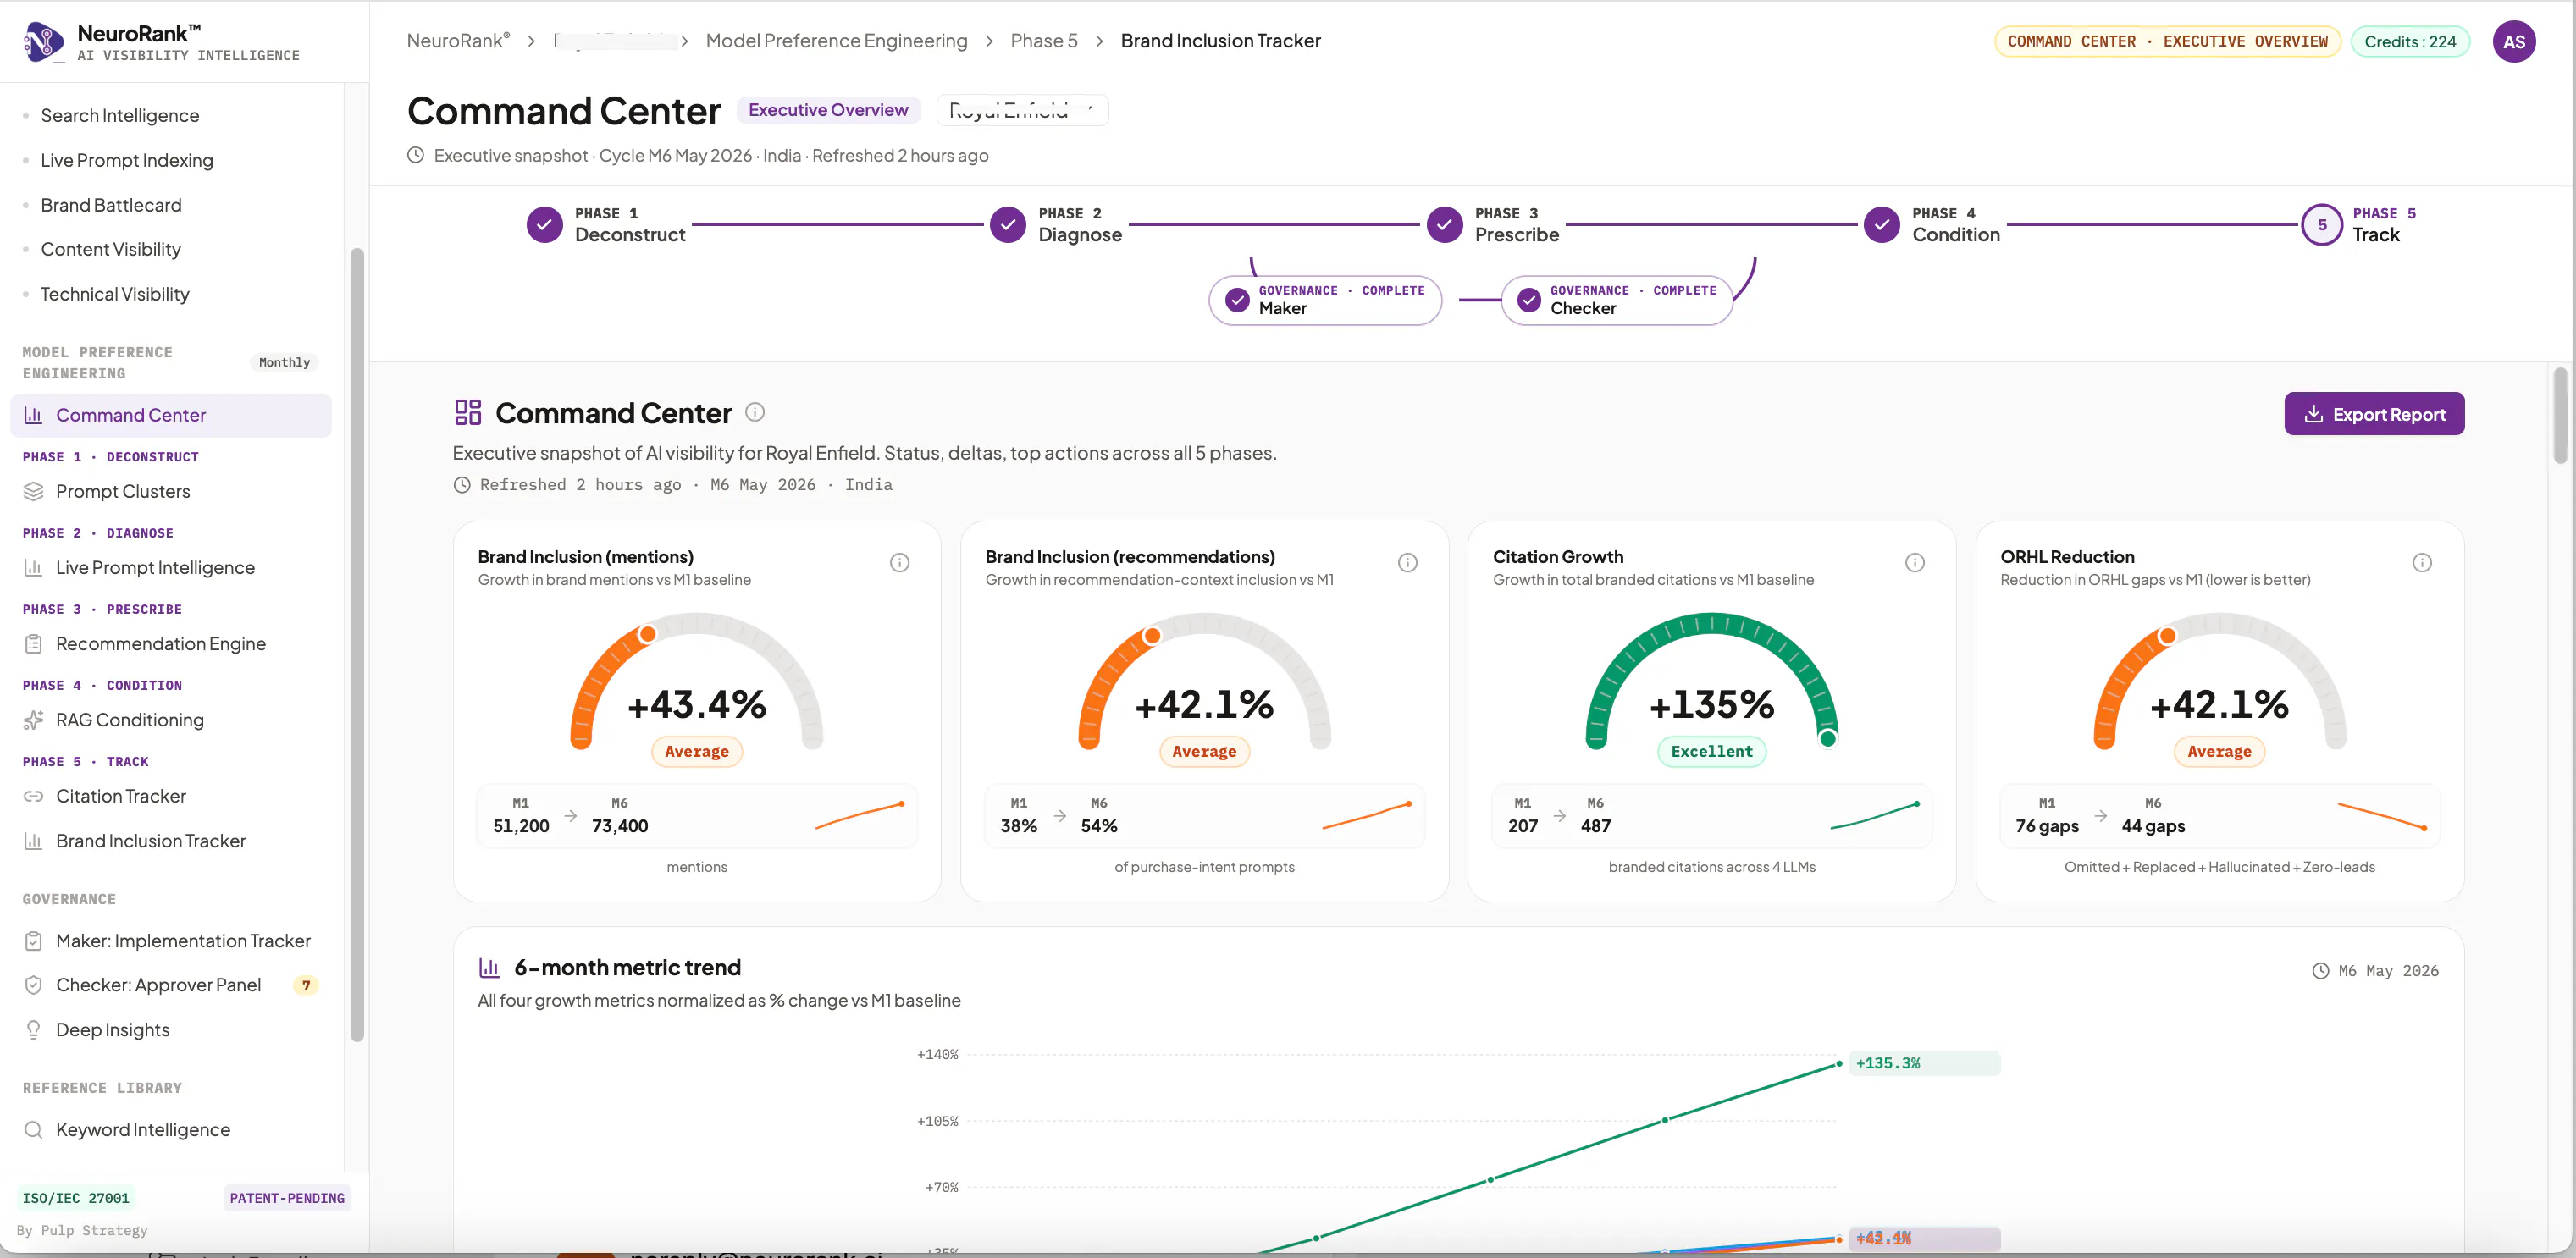The image size is (2576, 1258).
Task: Click the Keyword Intelligence magnifier icon
Action: tap(33, 1130)
